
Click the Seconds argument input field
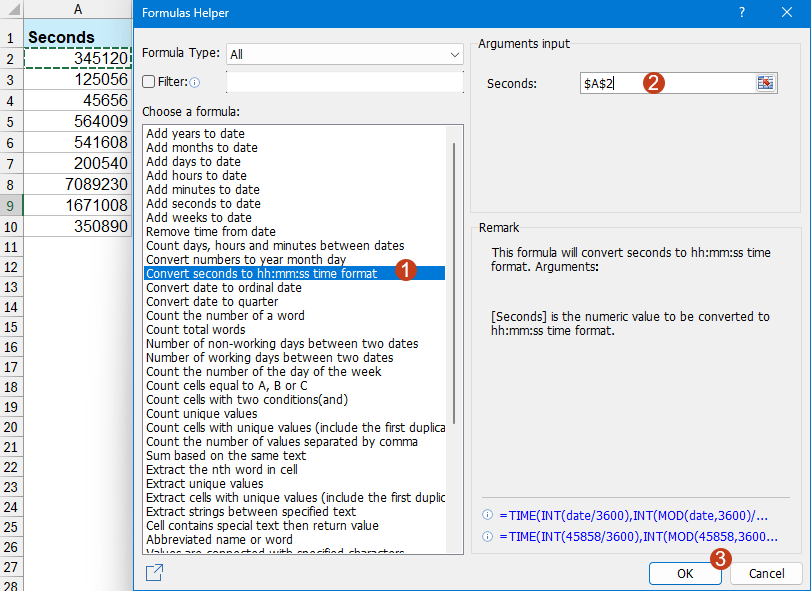click(x=665, y=83)
